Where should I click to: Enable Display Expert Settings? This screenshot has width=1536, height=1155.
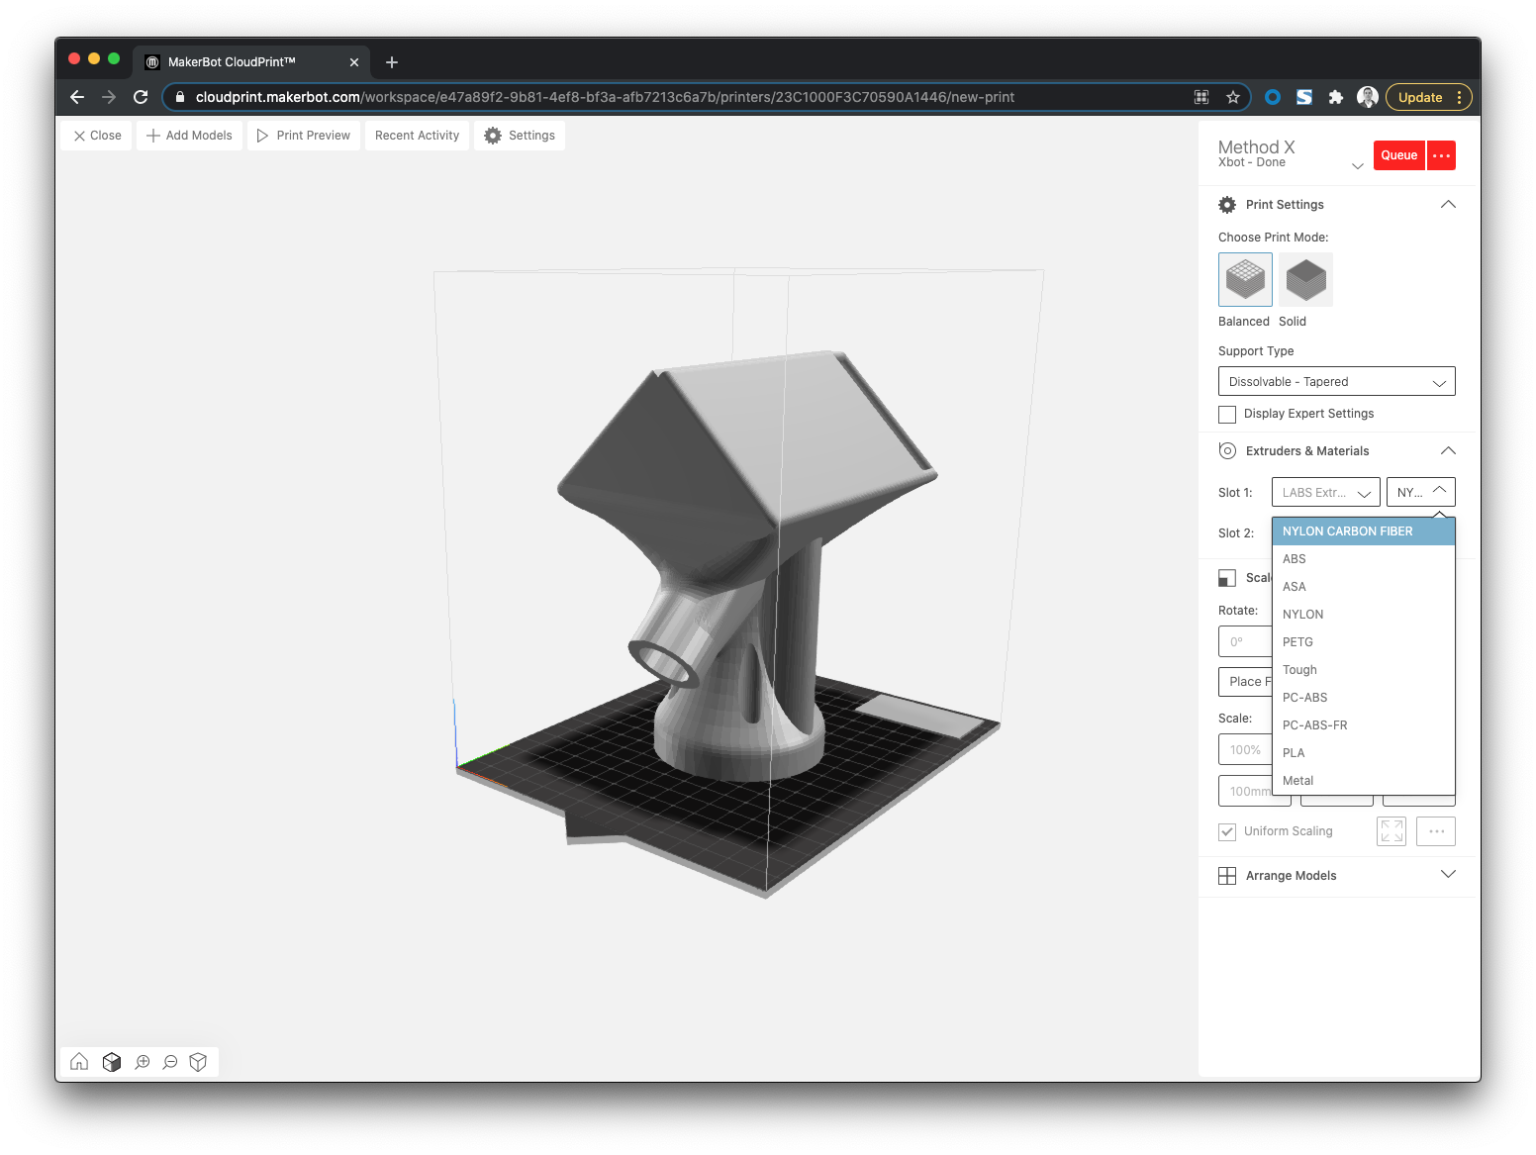(x=1227, y=414)
